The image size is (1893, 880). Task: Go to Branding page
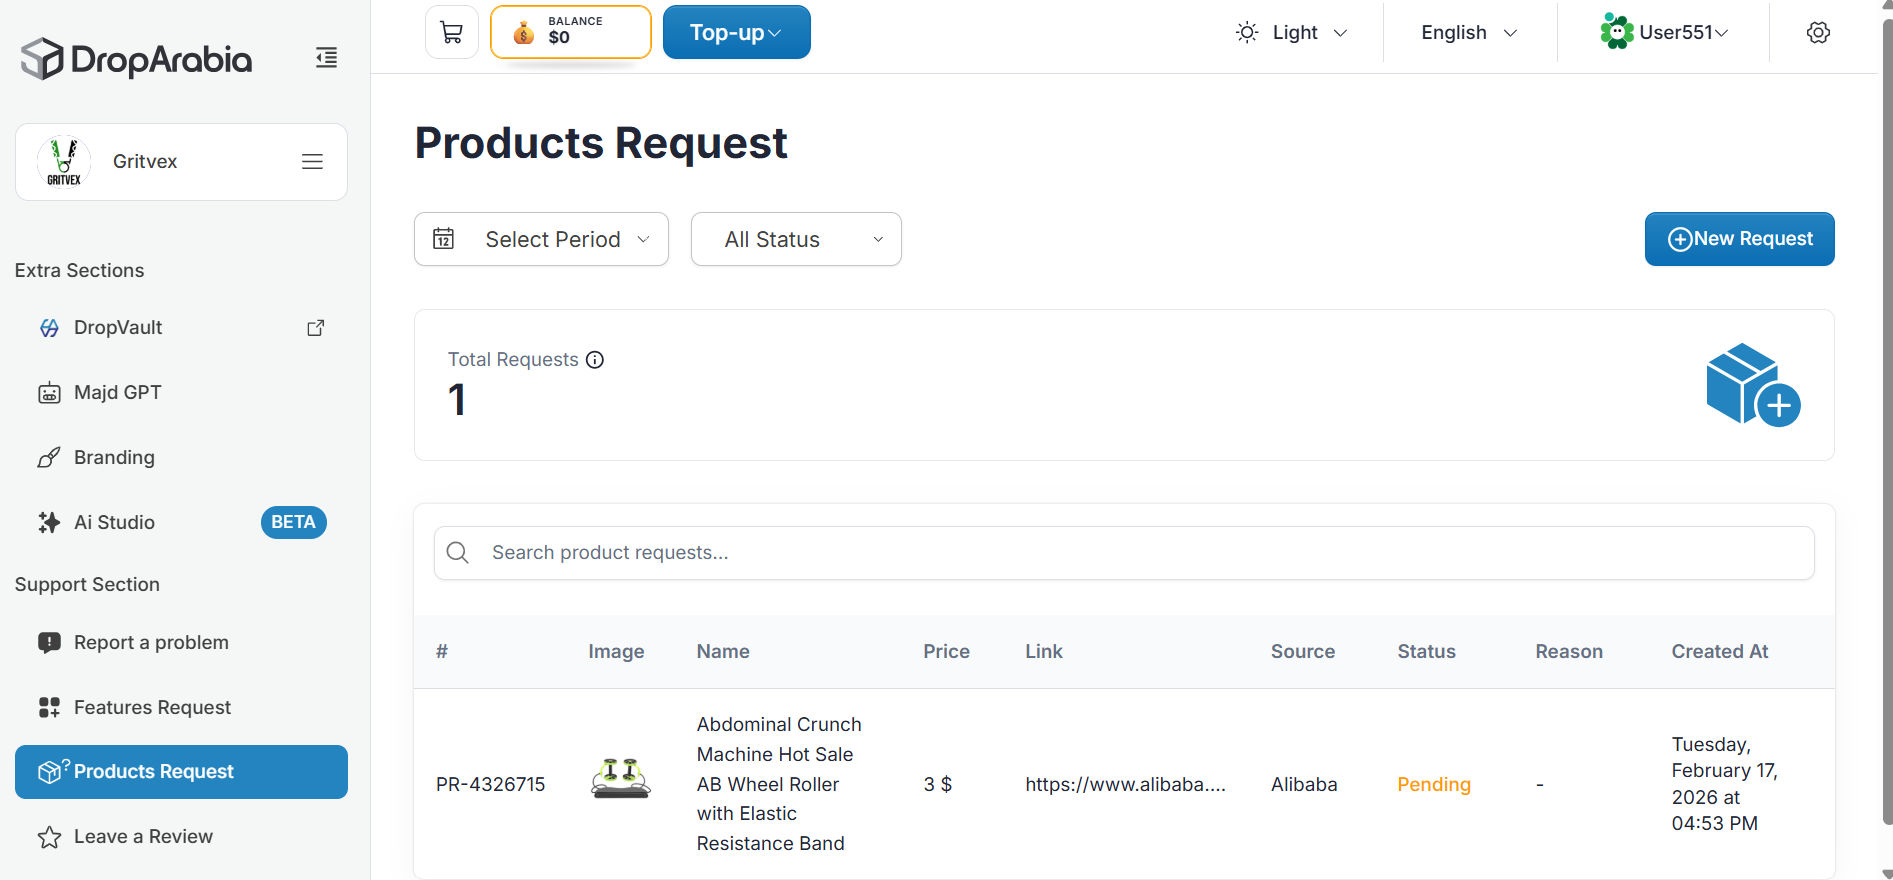(181, 458)
